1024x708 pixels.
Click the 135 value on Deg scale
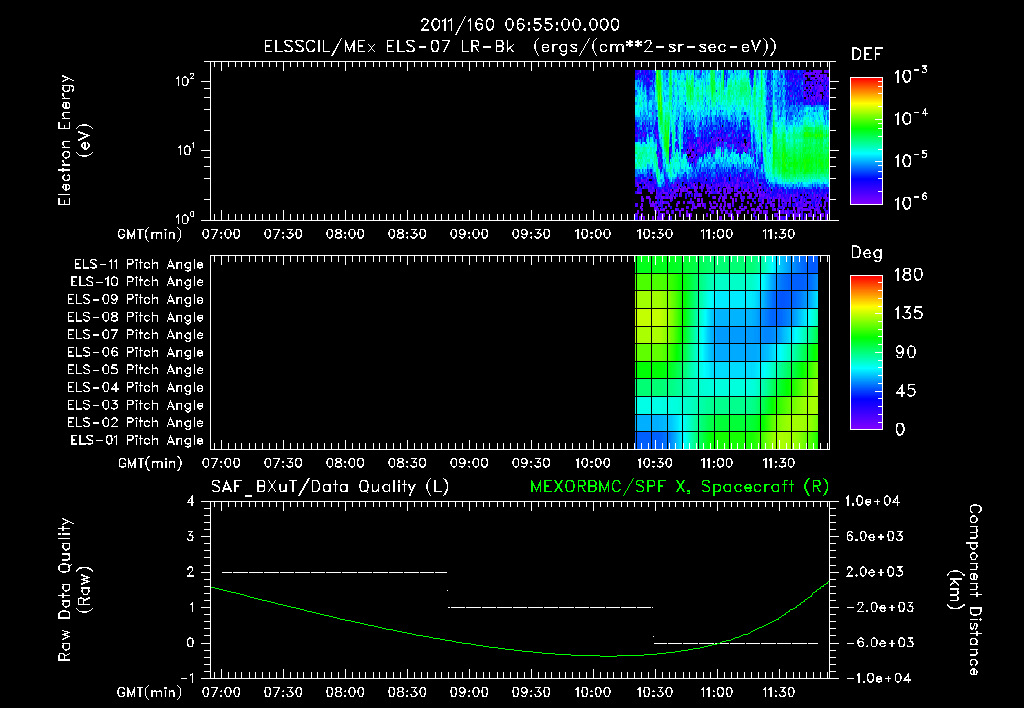point(908,314)
